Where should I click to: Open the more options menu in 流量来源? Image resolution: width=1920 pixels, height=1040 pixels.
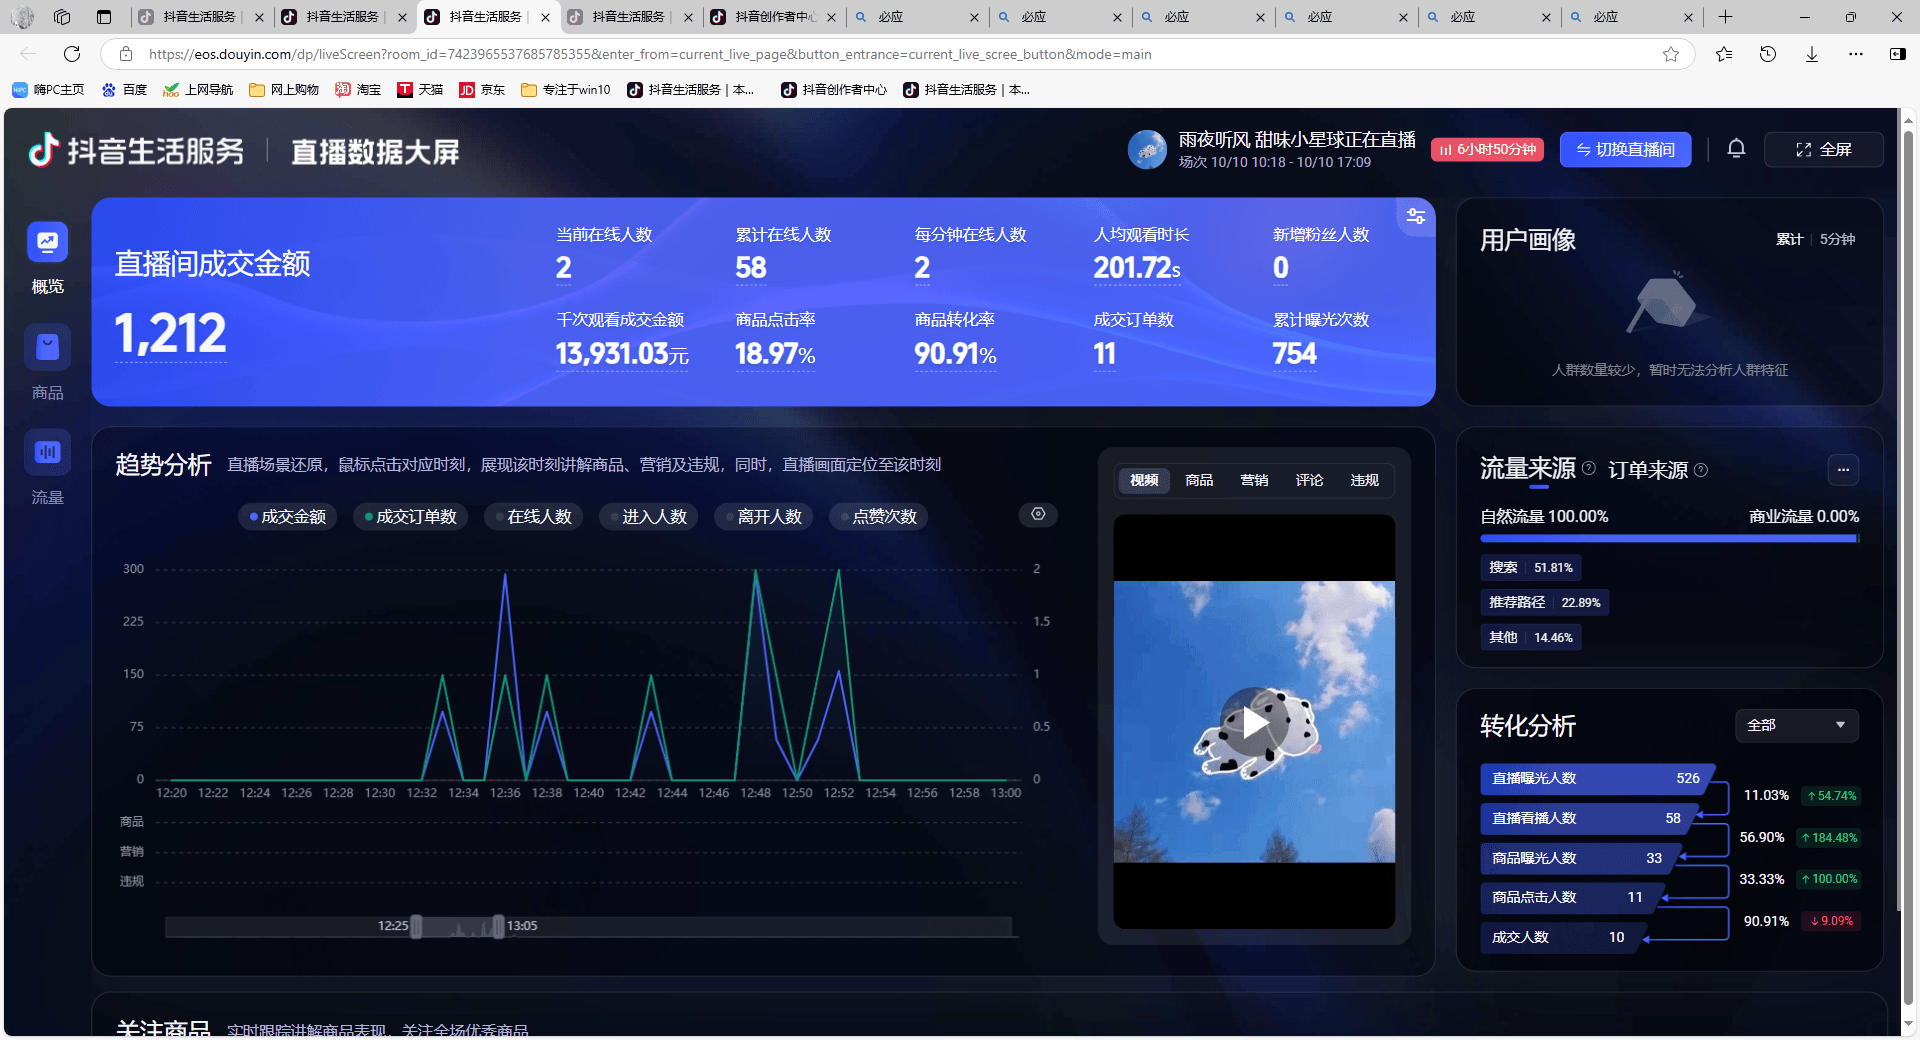click(x=1843, y=469)
